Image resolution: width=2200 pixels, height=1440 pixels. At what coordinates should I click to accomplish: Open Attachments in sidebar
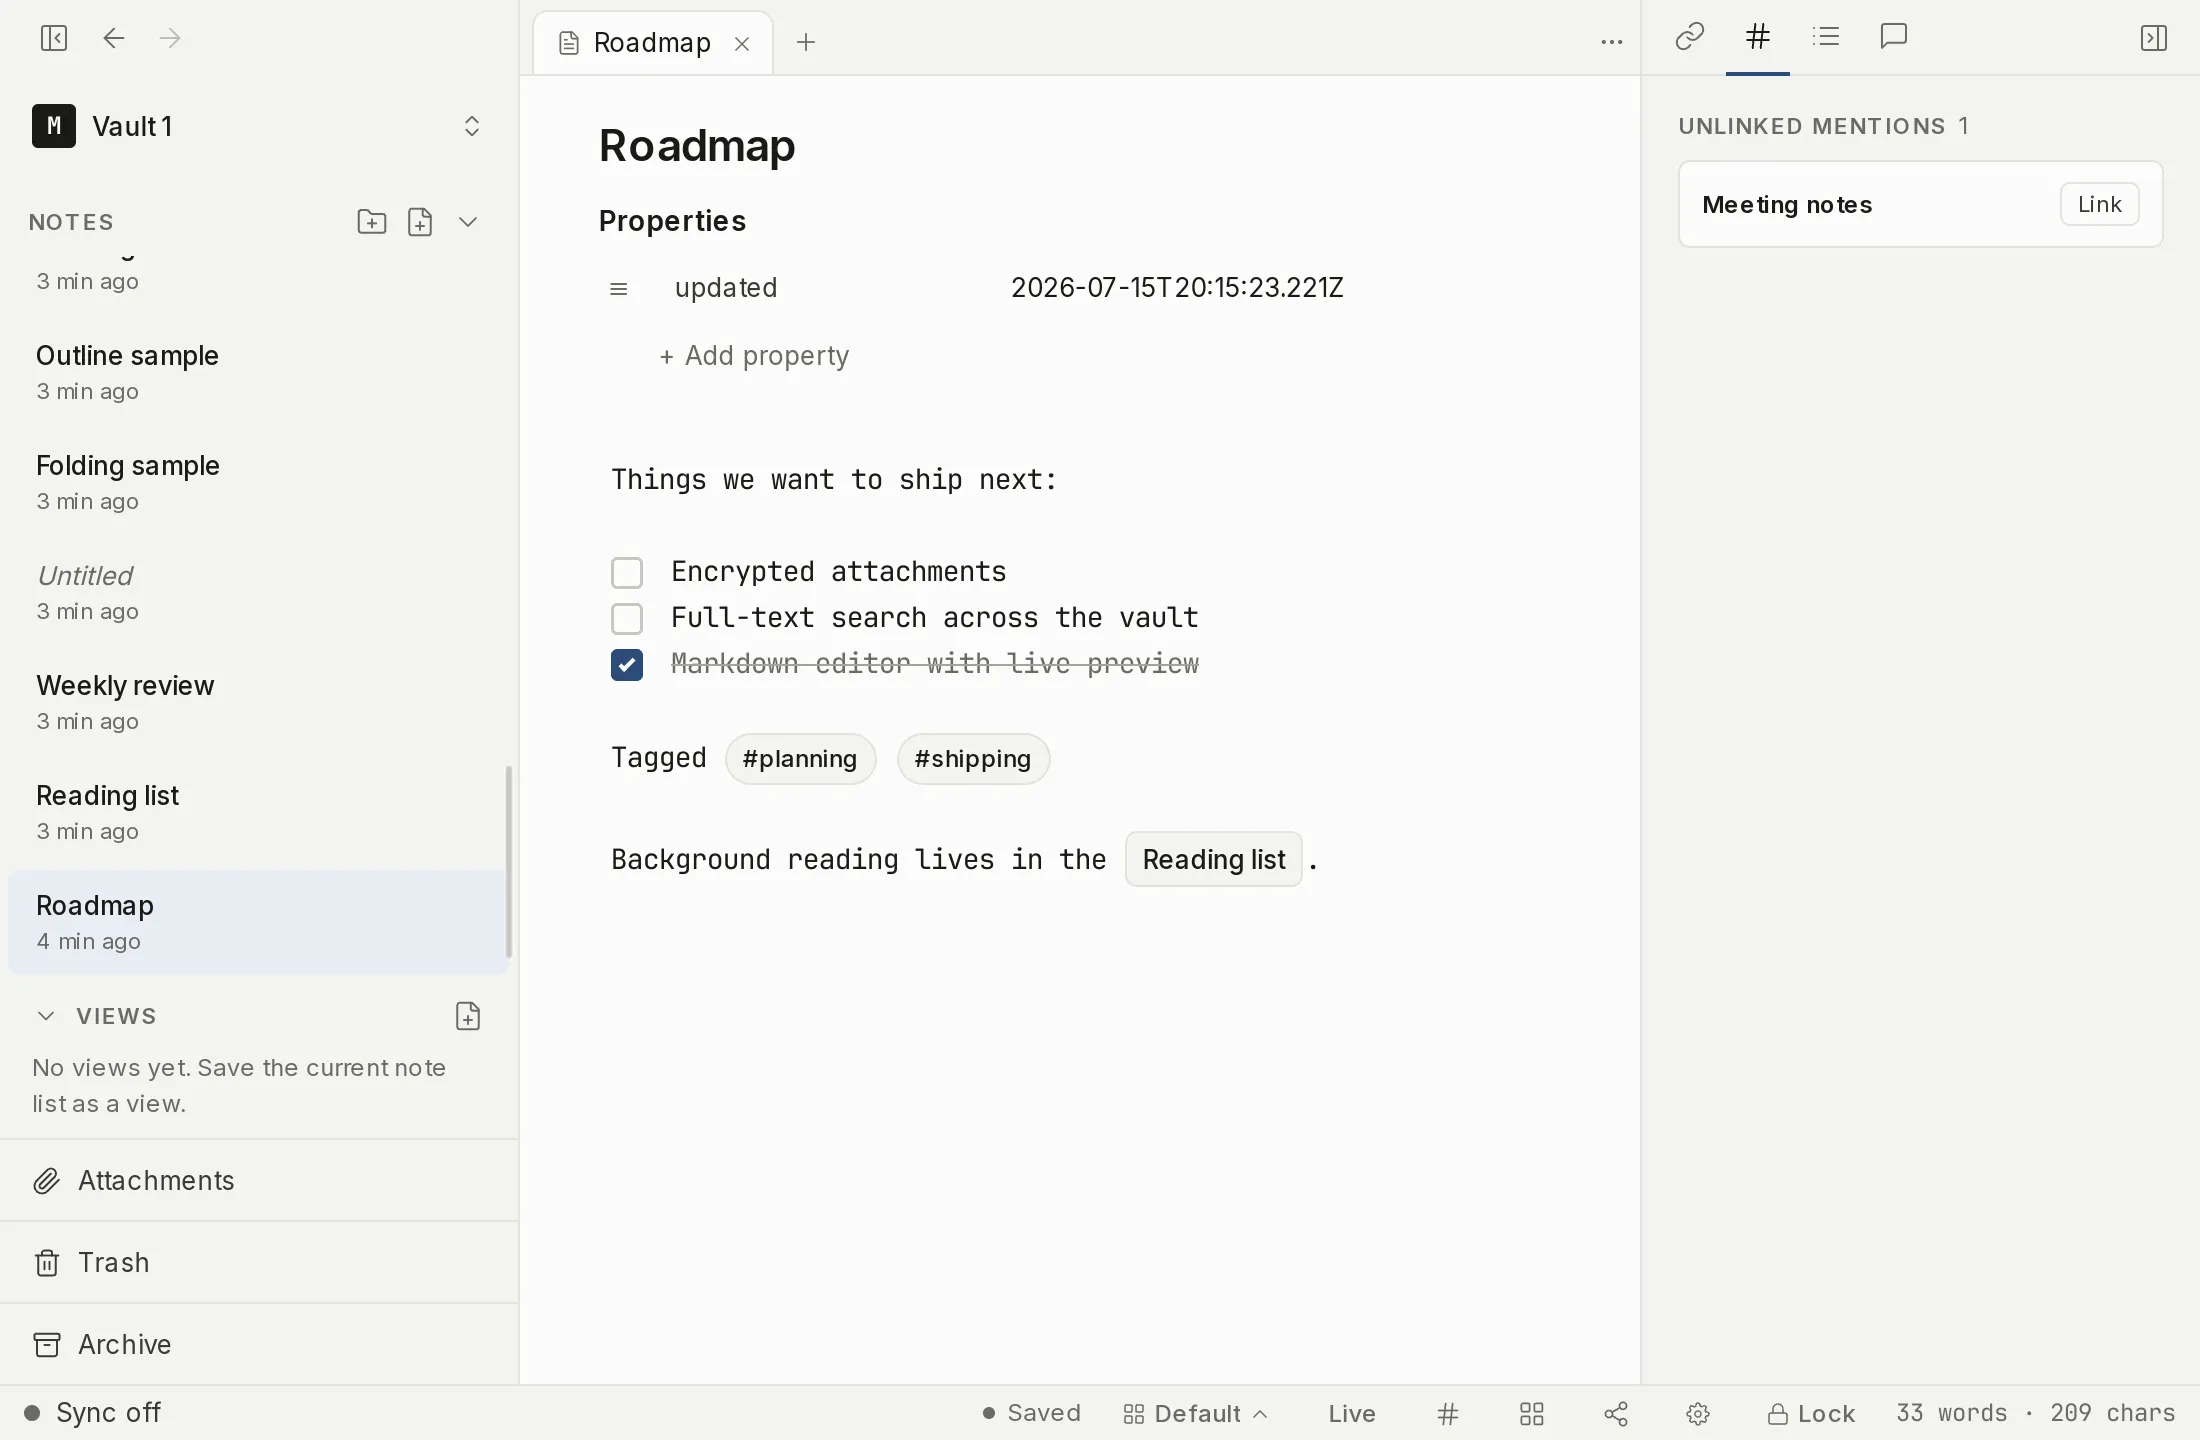click(x=259, y=1181)
